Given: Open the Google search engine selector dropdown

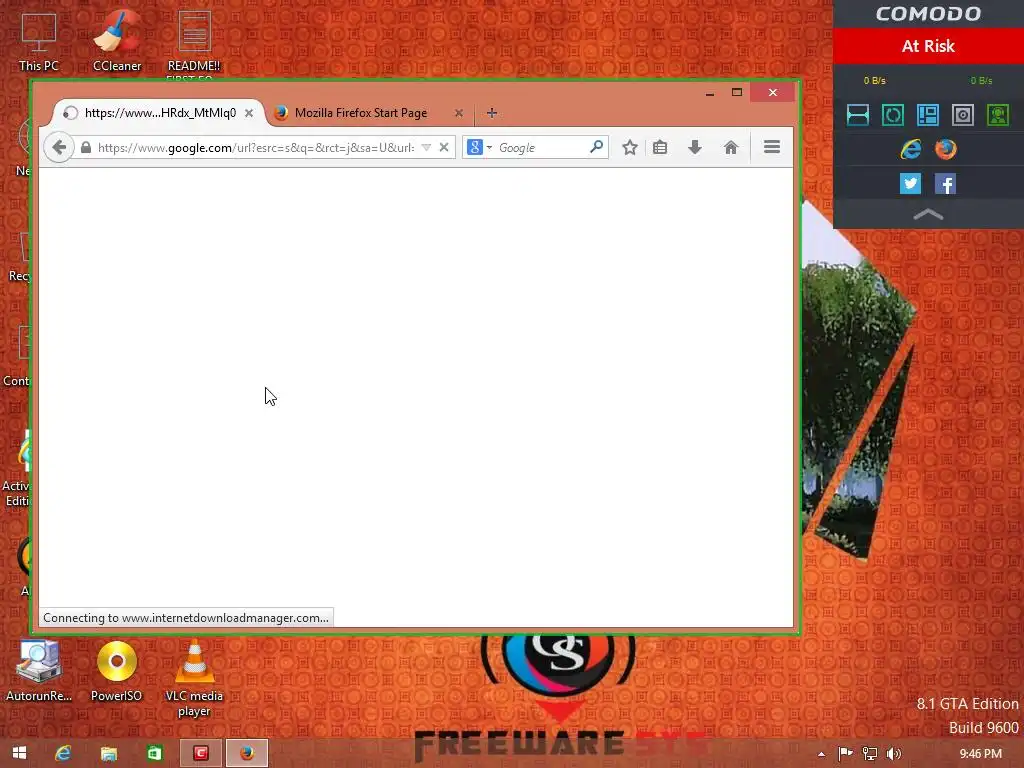Looking at the screenshot, I should tap(479, 148).
